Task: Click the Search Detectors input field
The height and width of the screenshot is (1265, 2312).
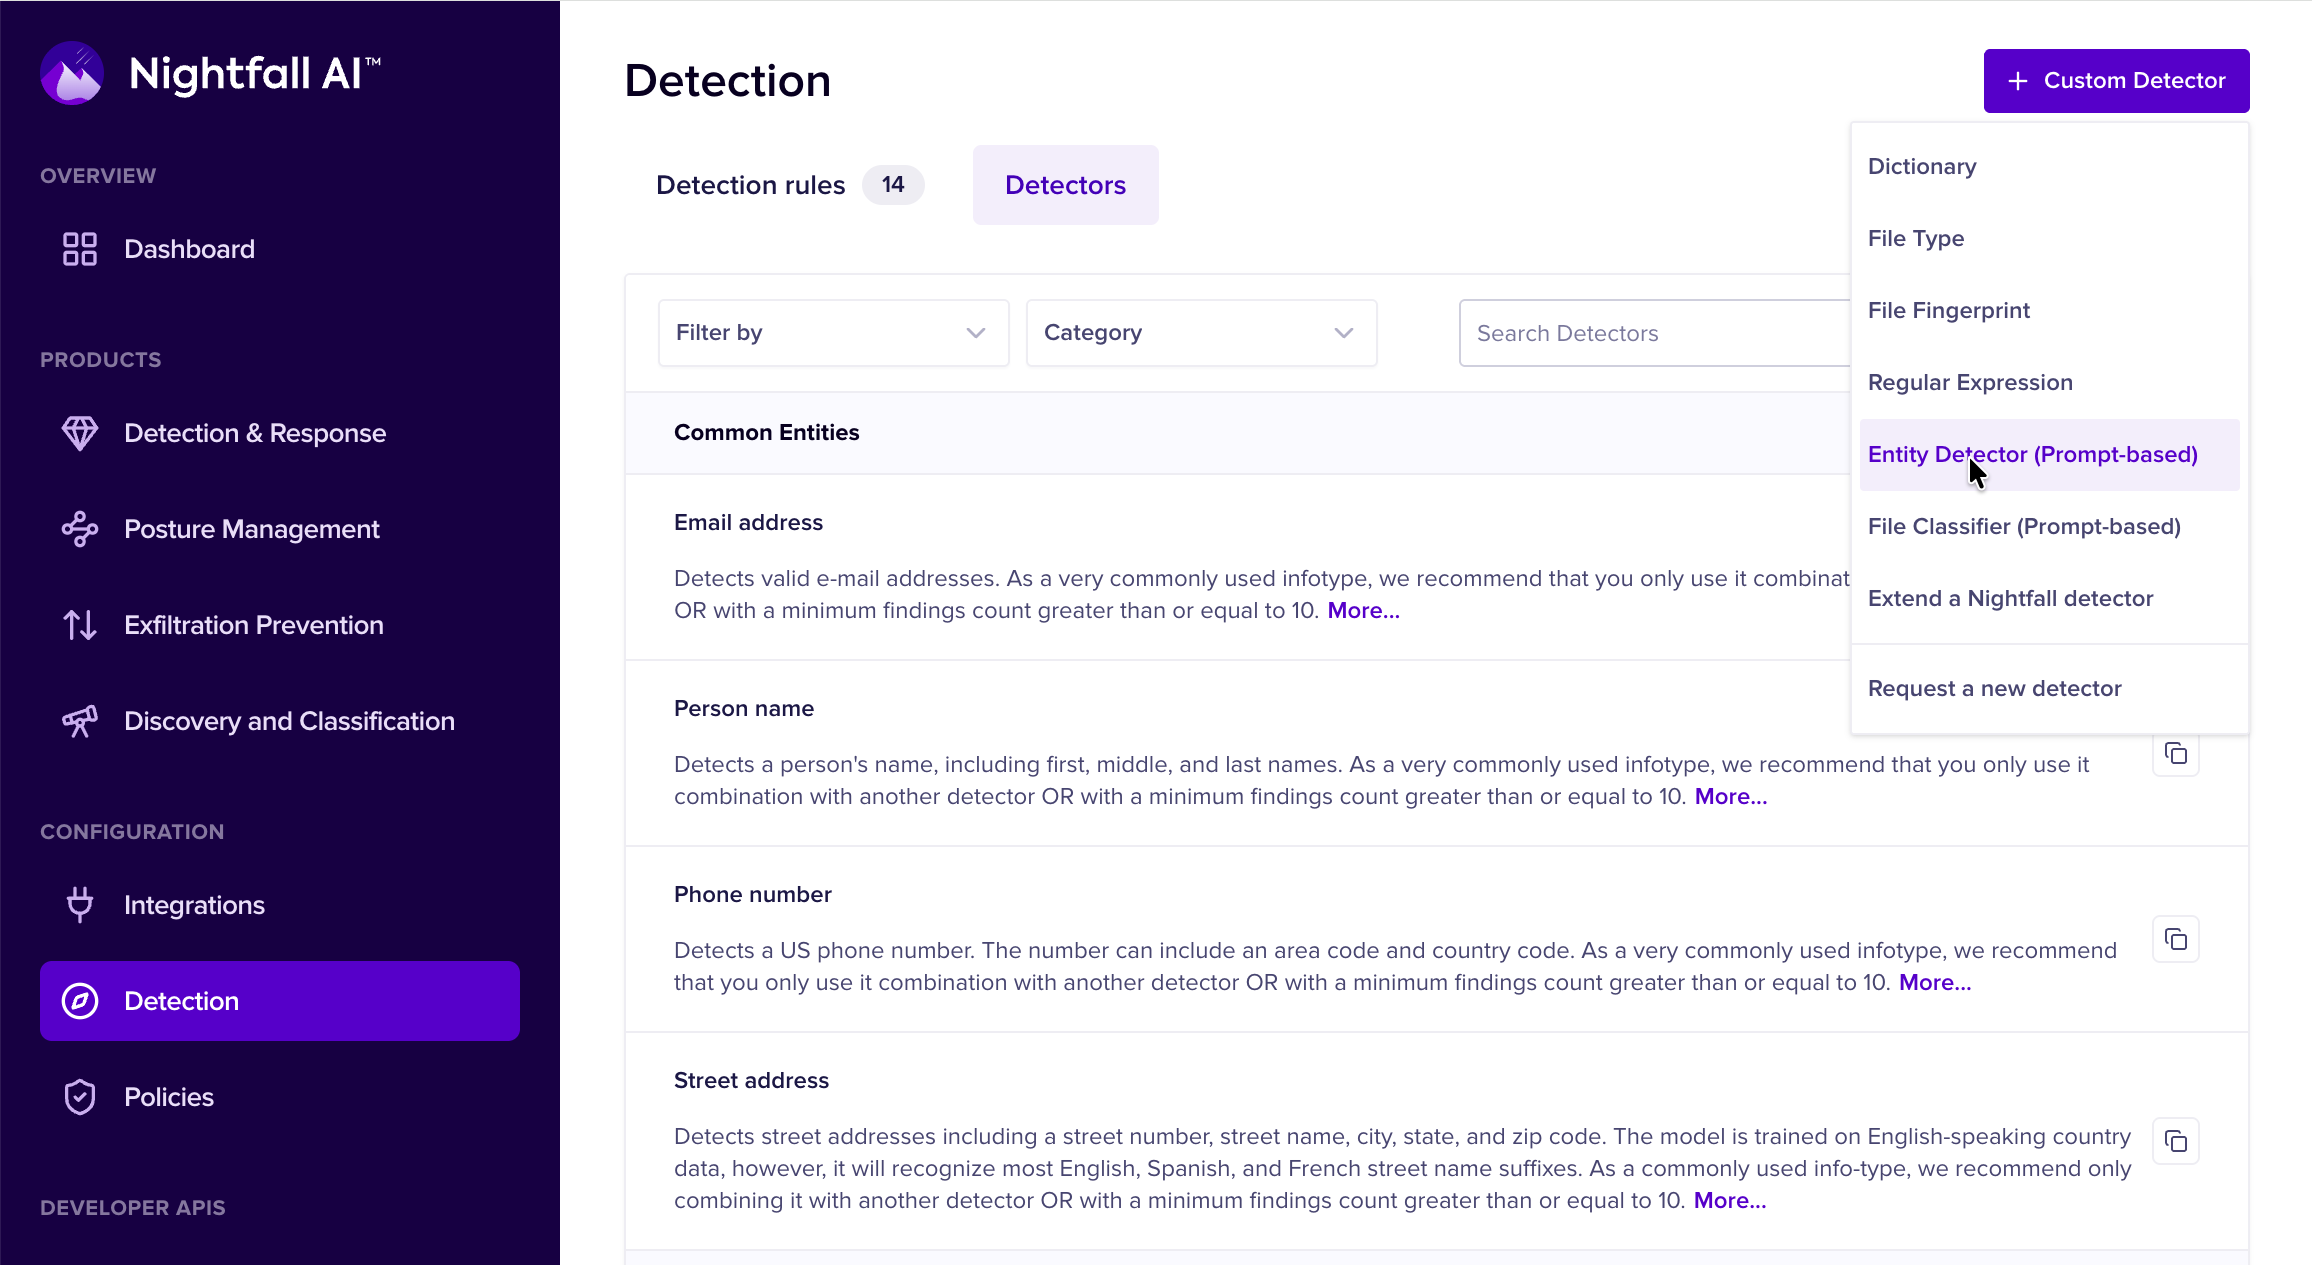Action: coord(1650,333)
